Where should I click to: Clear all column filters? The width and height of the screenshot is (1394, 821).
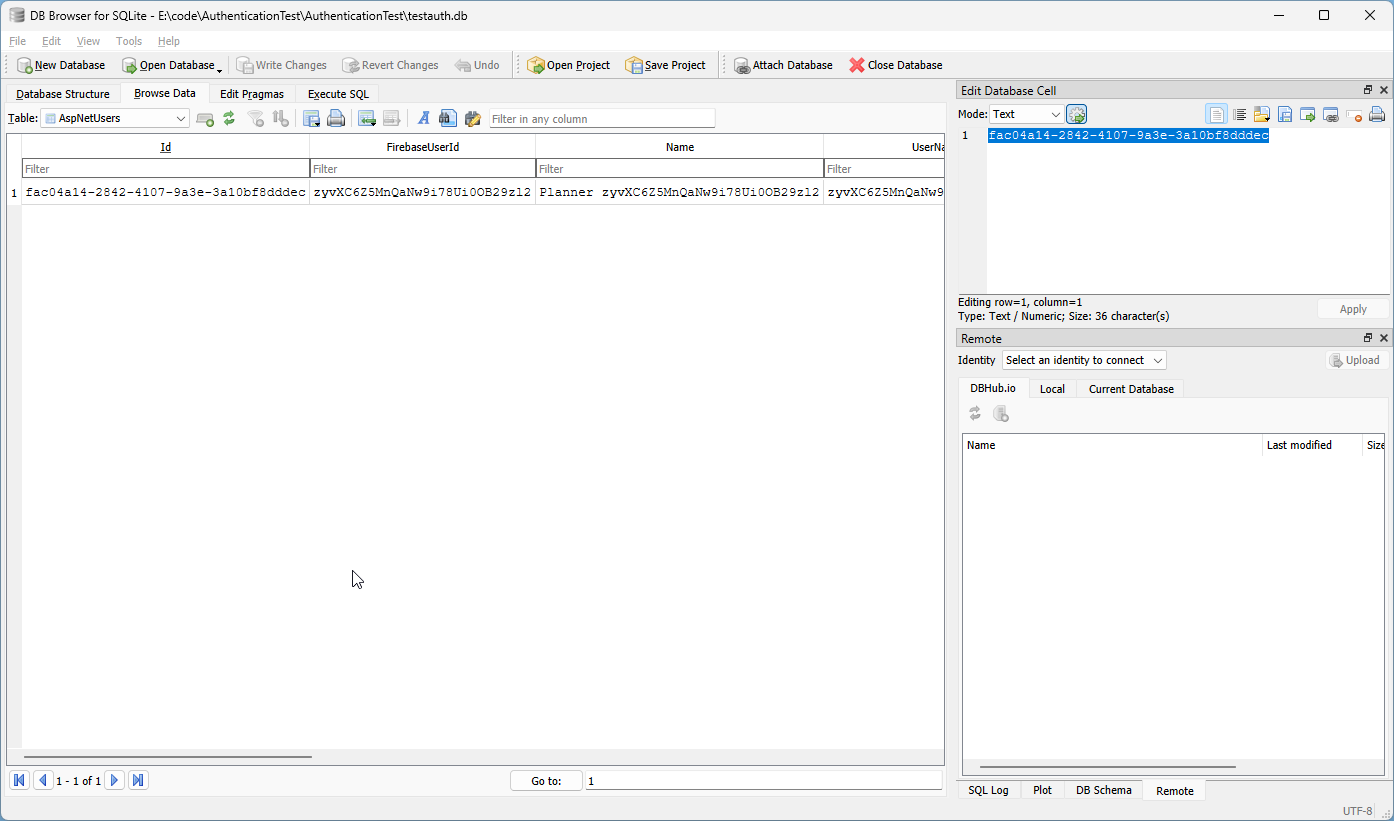(x=256, y=118)
